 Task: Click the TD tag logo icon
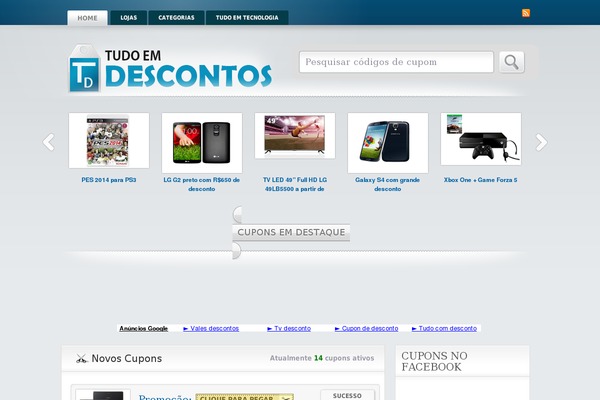84,68
